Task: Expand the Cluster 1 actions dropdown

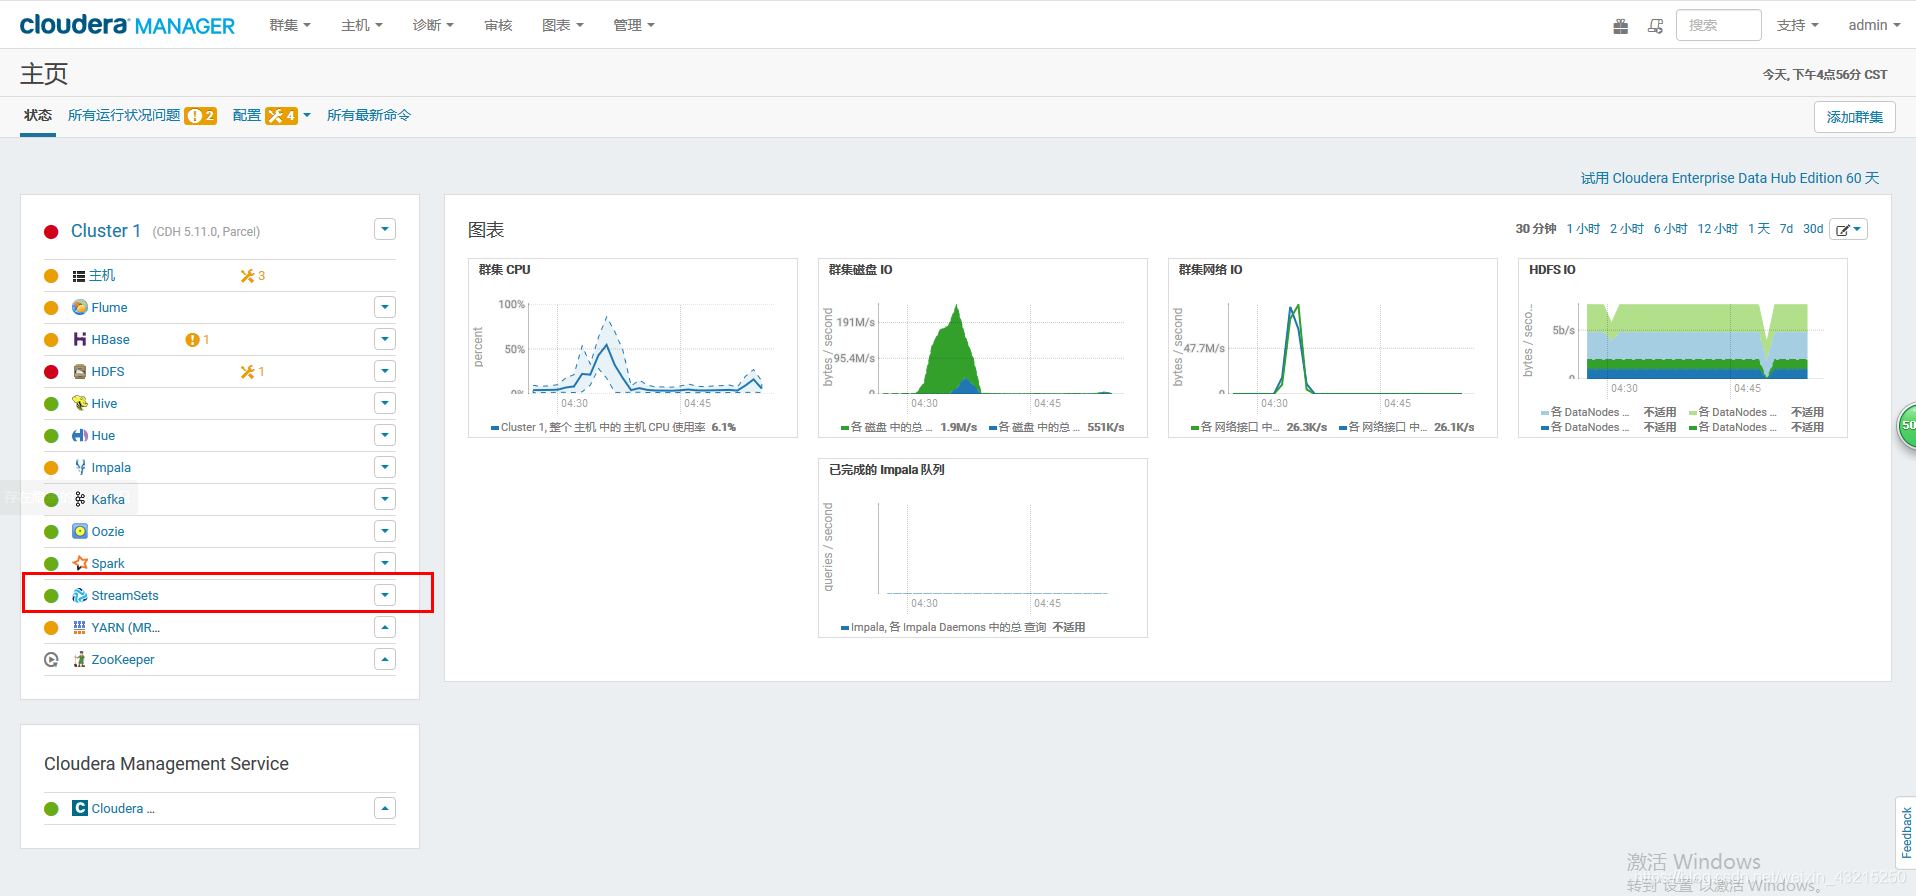Action: pos(385,229)
